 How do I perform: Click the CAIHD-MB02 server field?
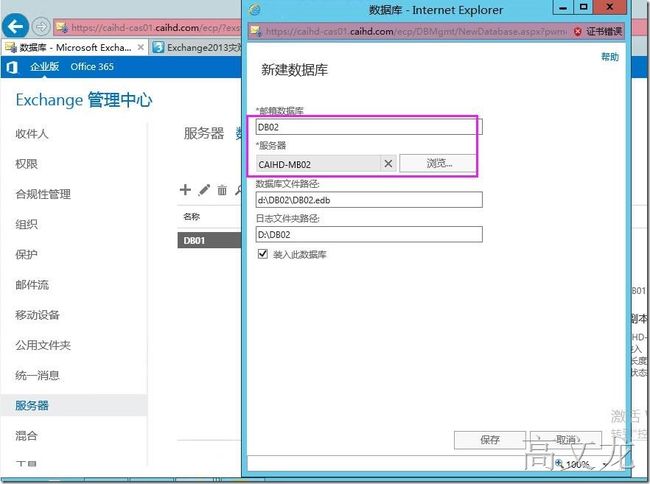318,164
